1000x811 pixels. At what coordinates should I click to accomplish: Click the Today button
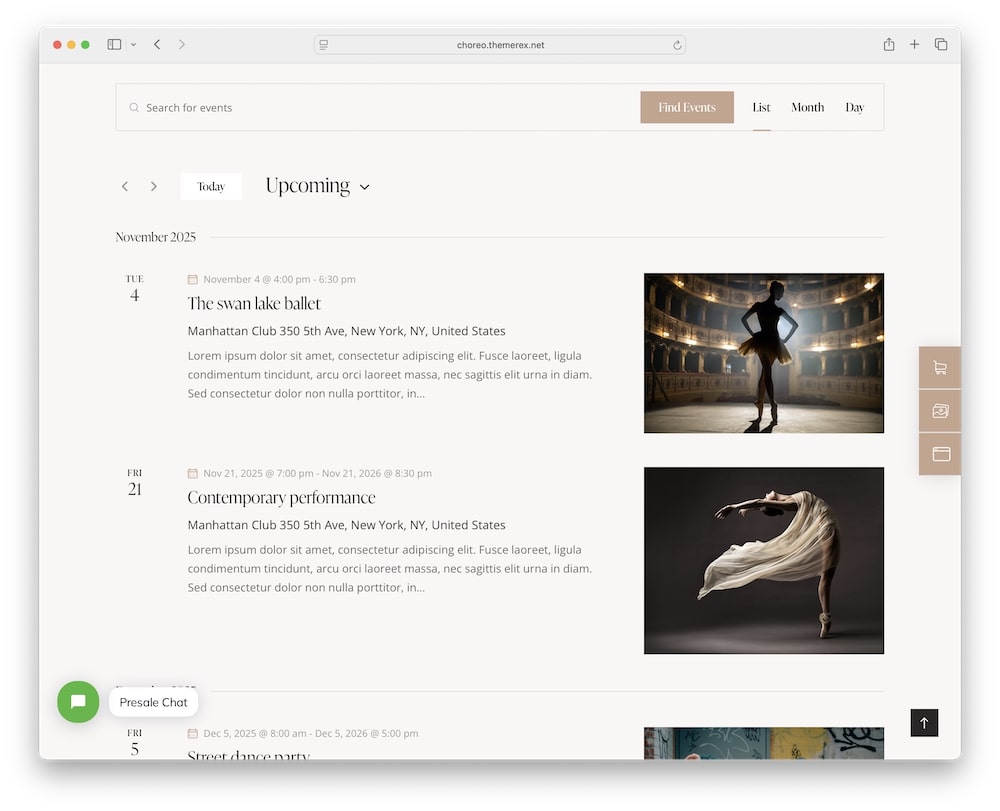[x=211, y=186]
